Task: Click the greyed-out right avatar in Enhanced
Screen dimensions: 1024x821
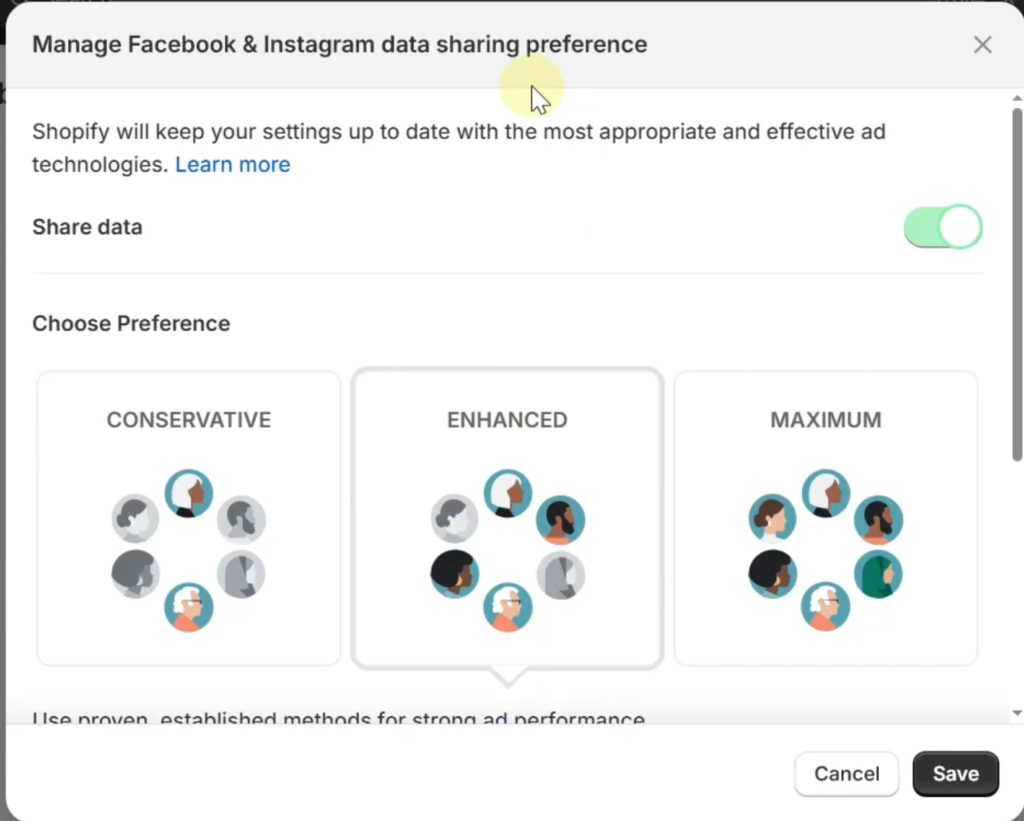Action: pyautogui.click(x=560, y=575)
